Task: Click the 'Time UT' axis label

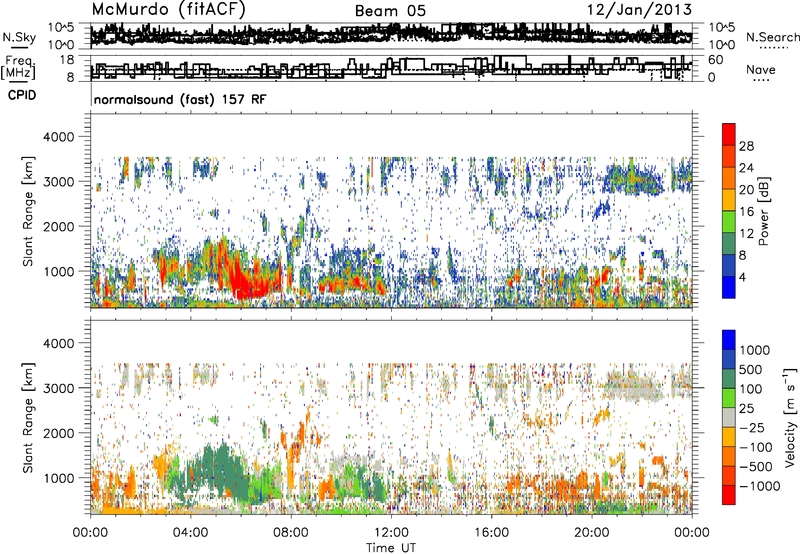Action: (391, 547)
